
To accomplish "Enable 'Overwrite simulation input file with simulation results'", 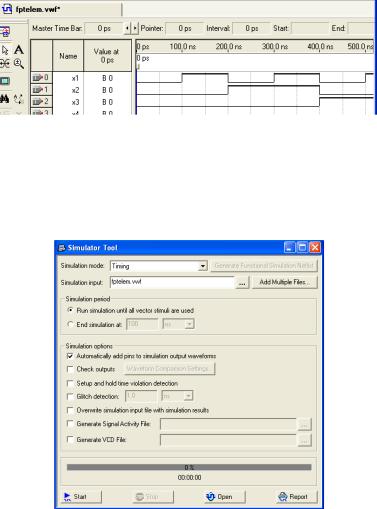I will coord(70,410).
